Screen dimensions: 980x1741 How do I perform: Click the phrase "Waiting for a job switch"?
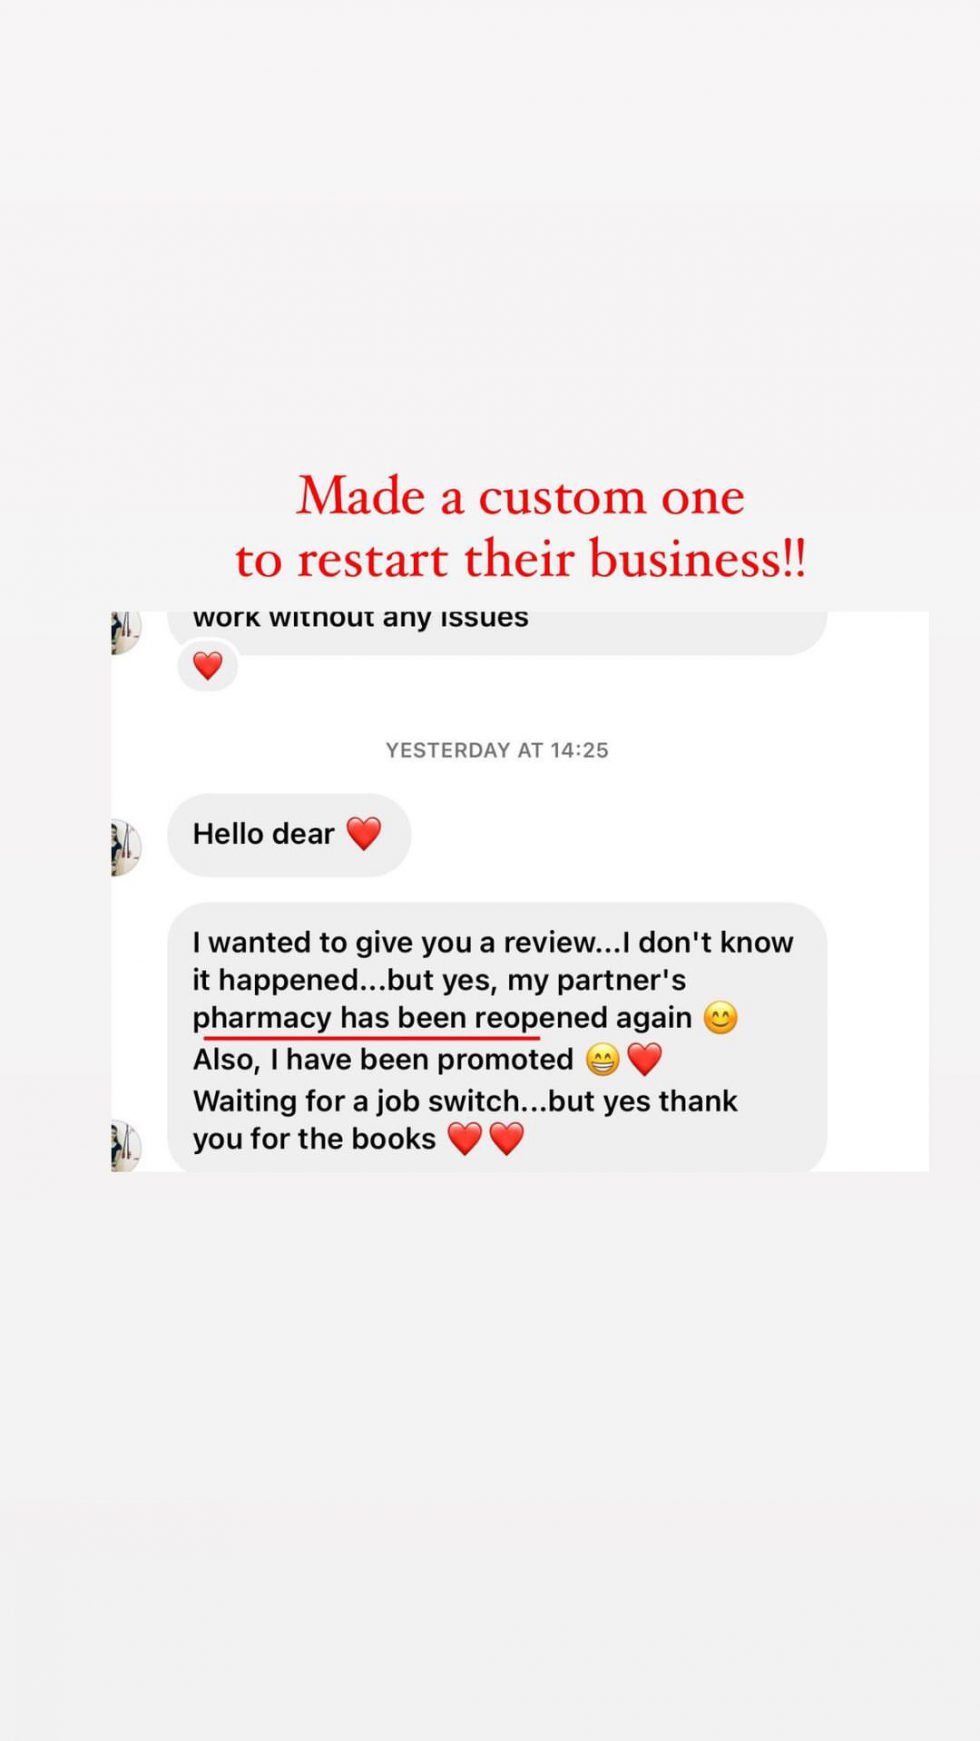click(357, 1101)
